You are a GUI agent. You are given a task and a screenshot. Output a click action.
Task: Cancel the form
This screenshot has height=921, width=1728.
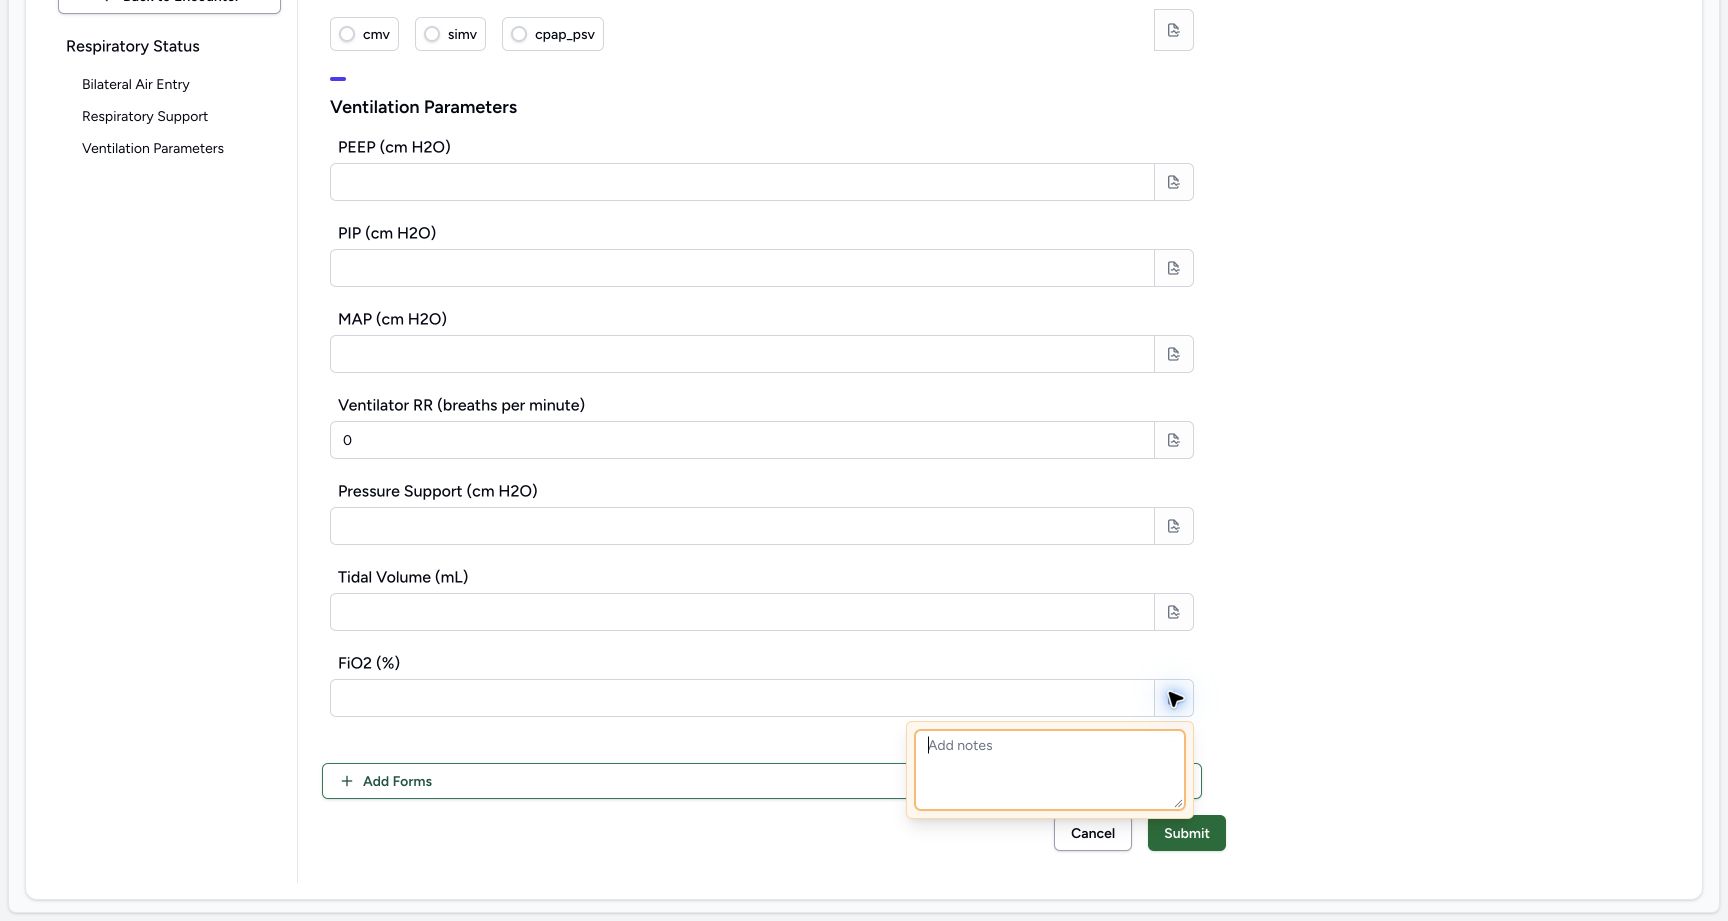pos(1093,833)
